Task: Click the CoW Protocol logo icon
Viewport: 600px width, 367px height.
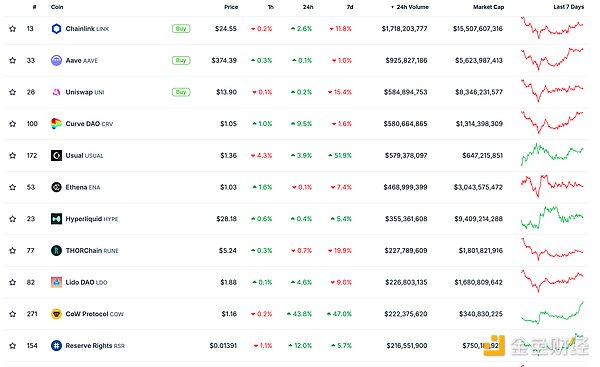Action: tap(56, 314)
